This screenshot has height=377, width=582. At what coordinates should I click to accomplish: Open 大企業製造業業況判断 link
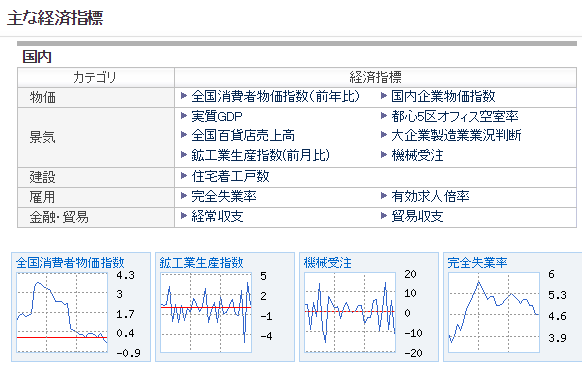tap(456, 135)
